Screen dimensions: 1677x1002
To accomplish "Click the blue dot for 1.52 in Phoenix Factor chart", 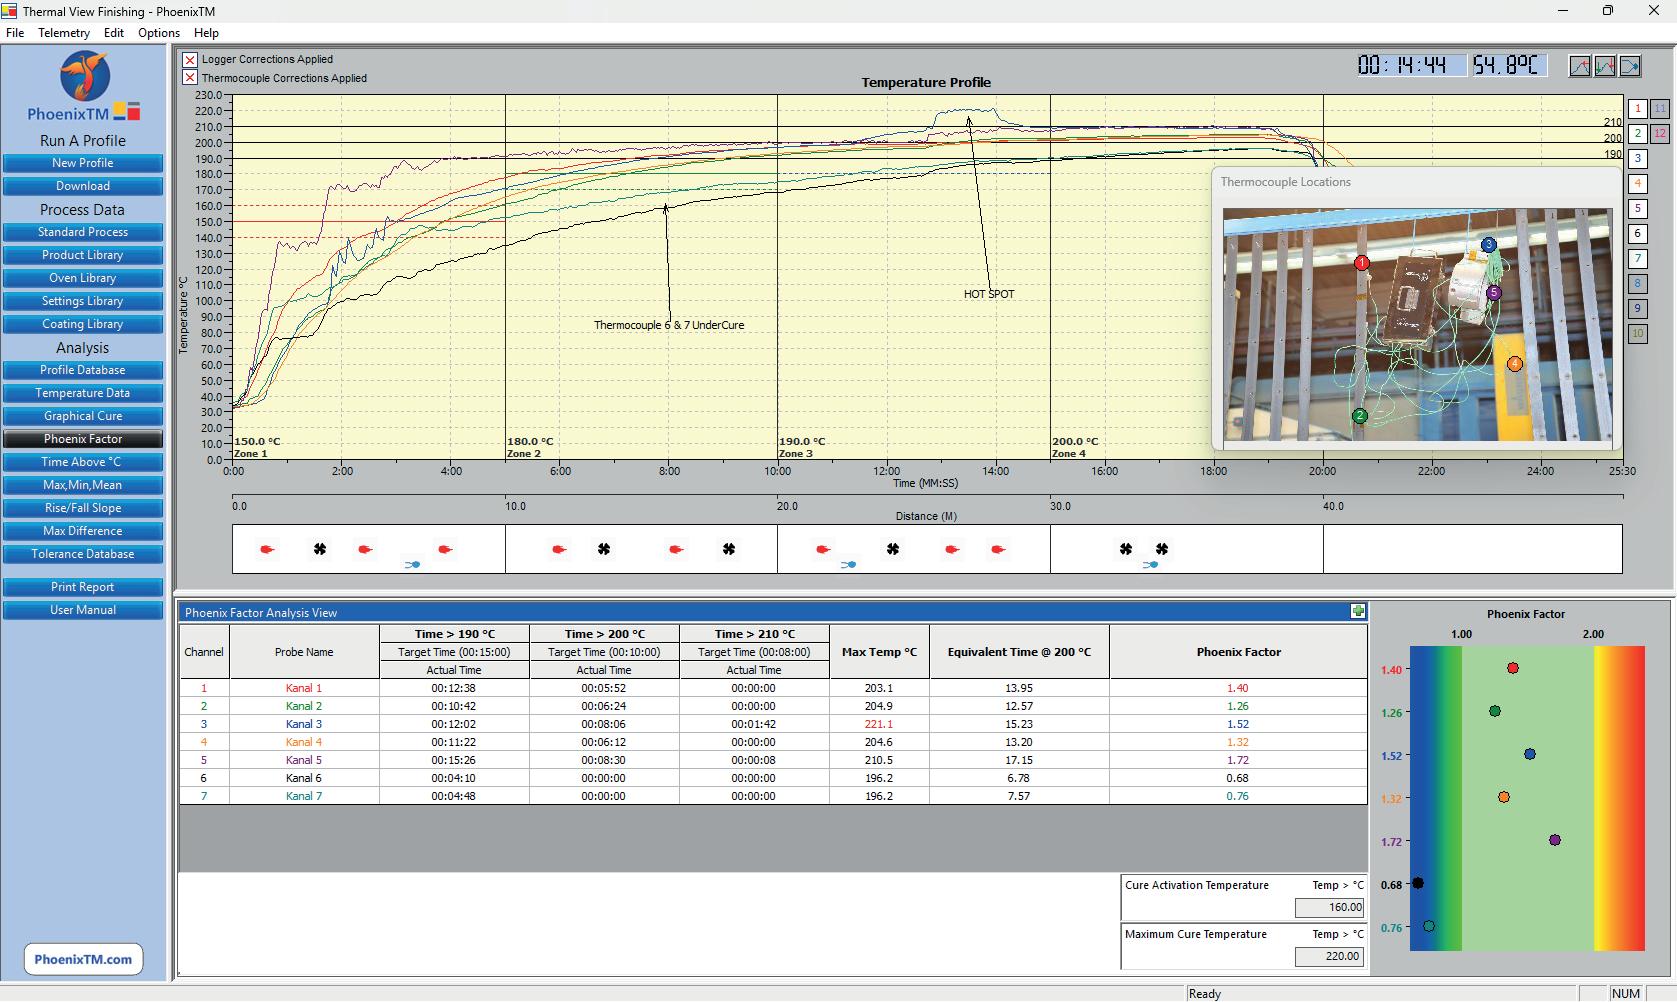I will coord(1530,754).
